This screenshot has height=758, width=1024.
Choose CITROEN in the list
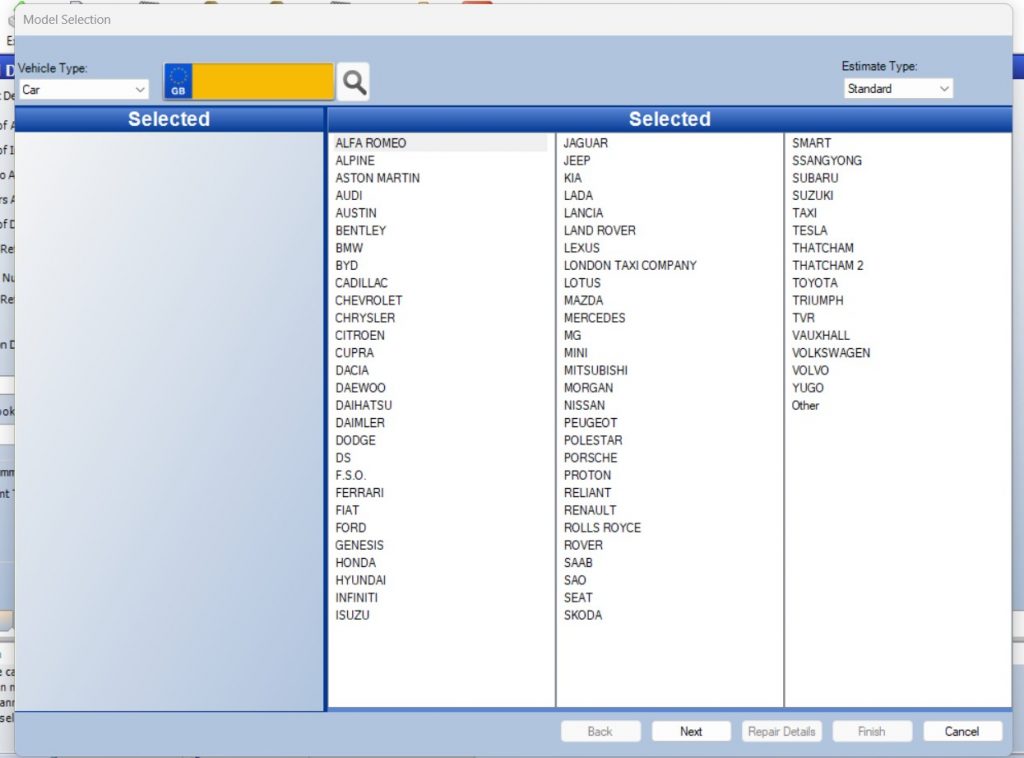(360, 336)
